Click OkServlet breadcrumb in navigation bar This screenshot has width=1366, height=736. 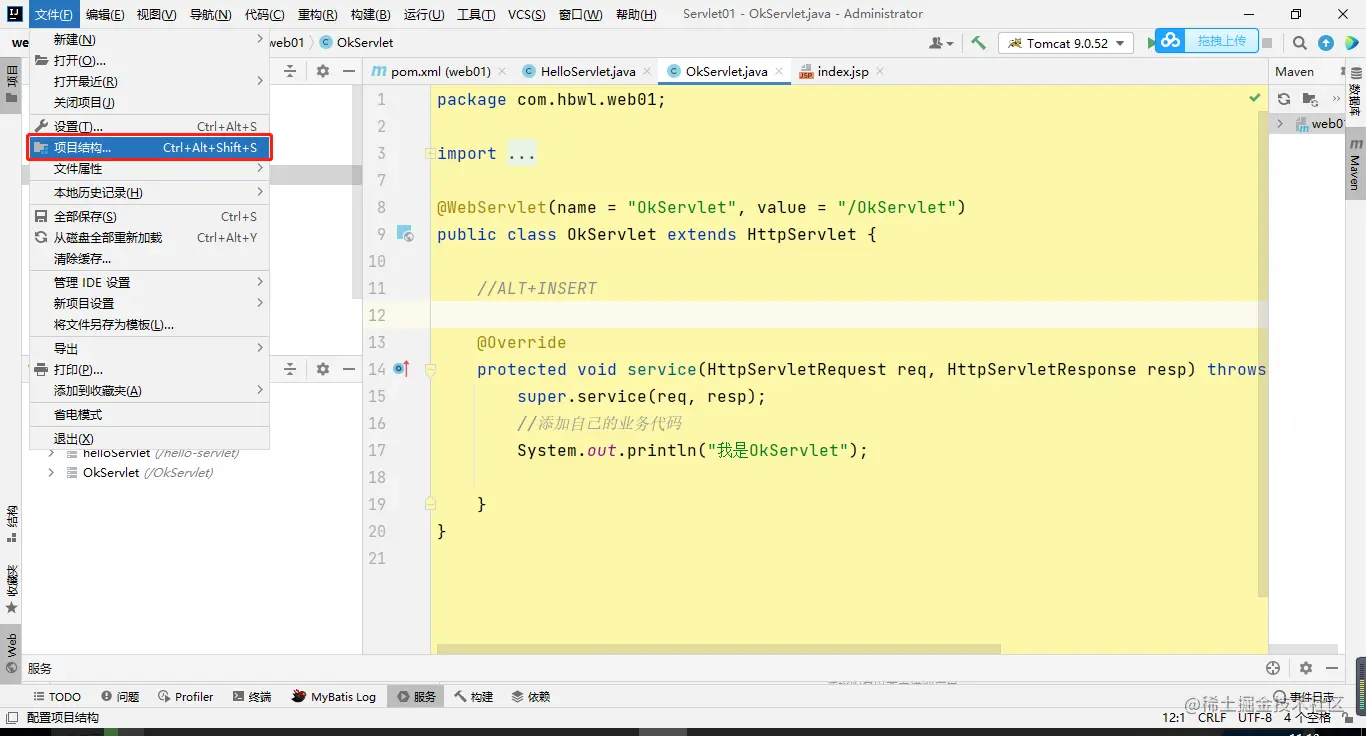[357, 43]
